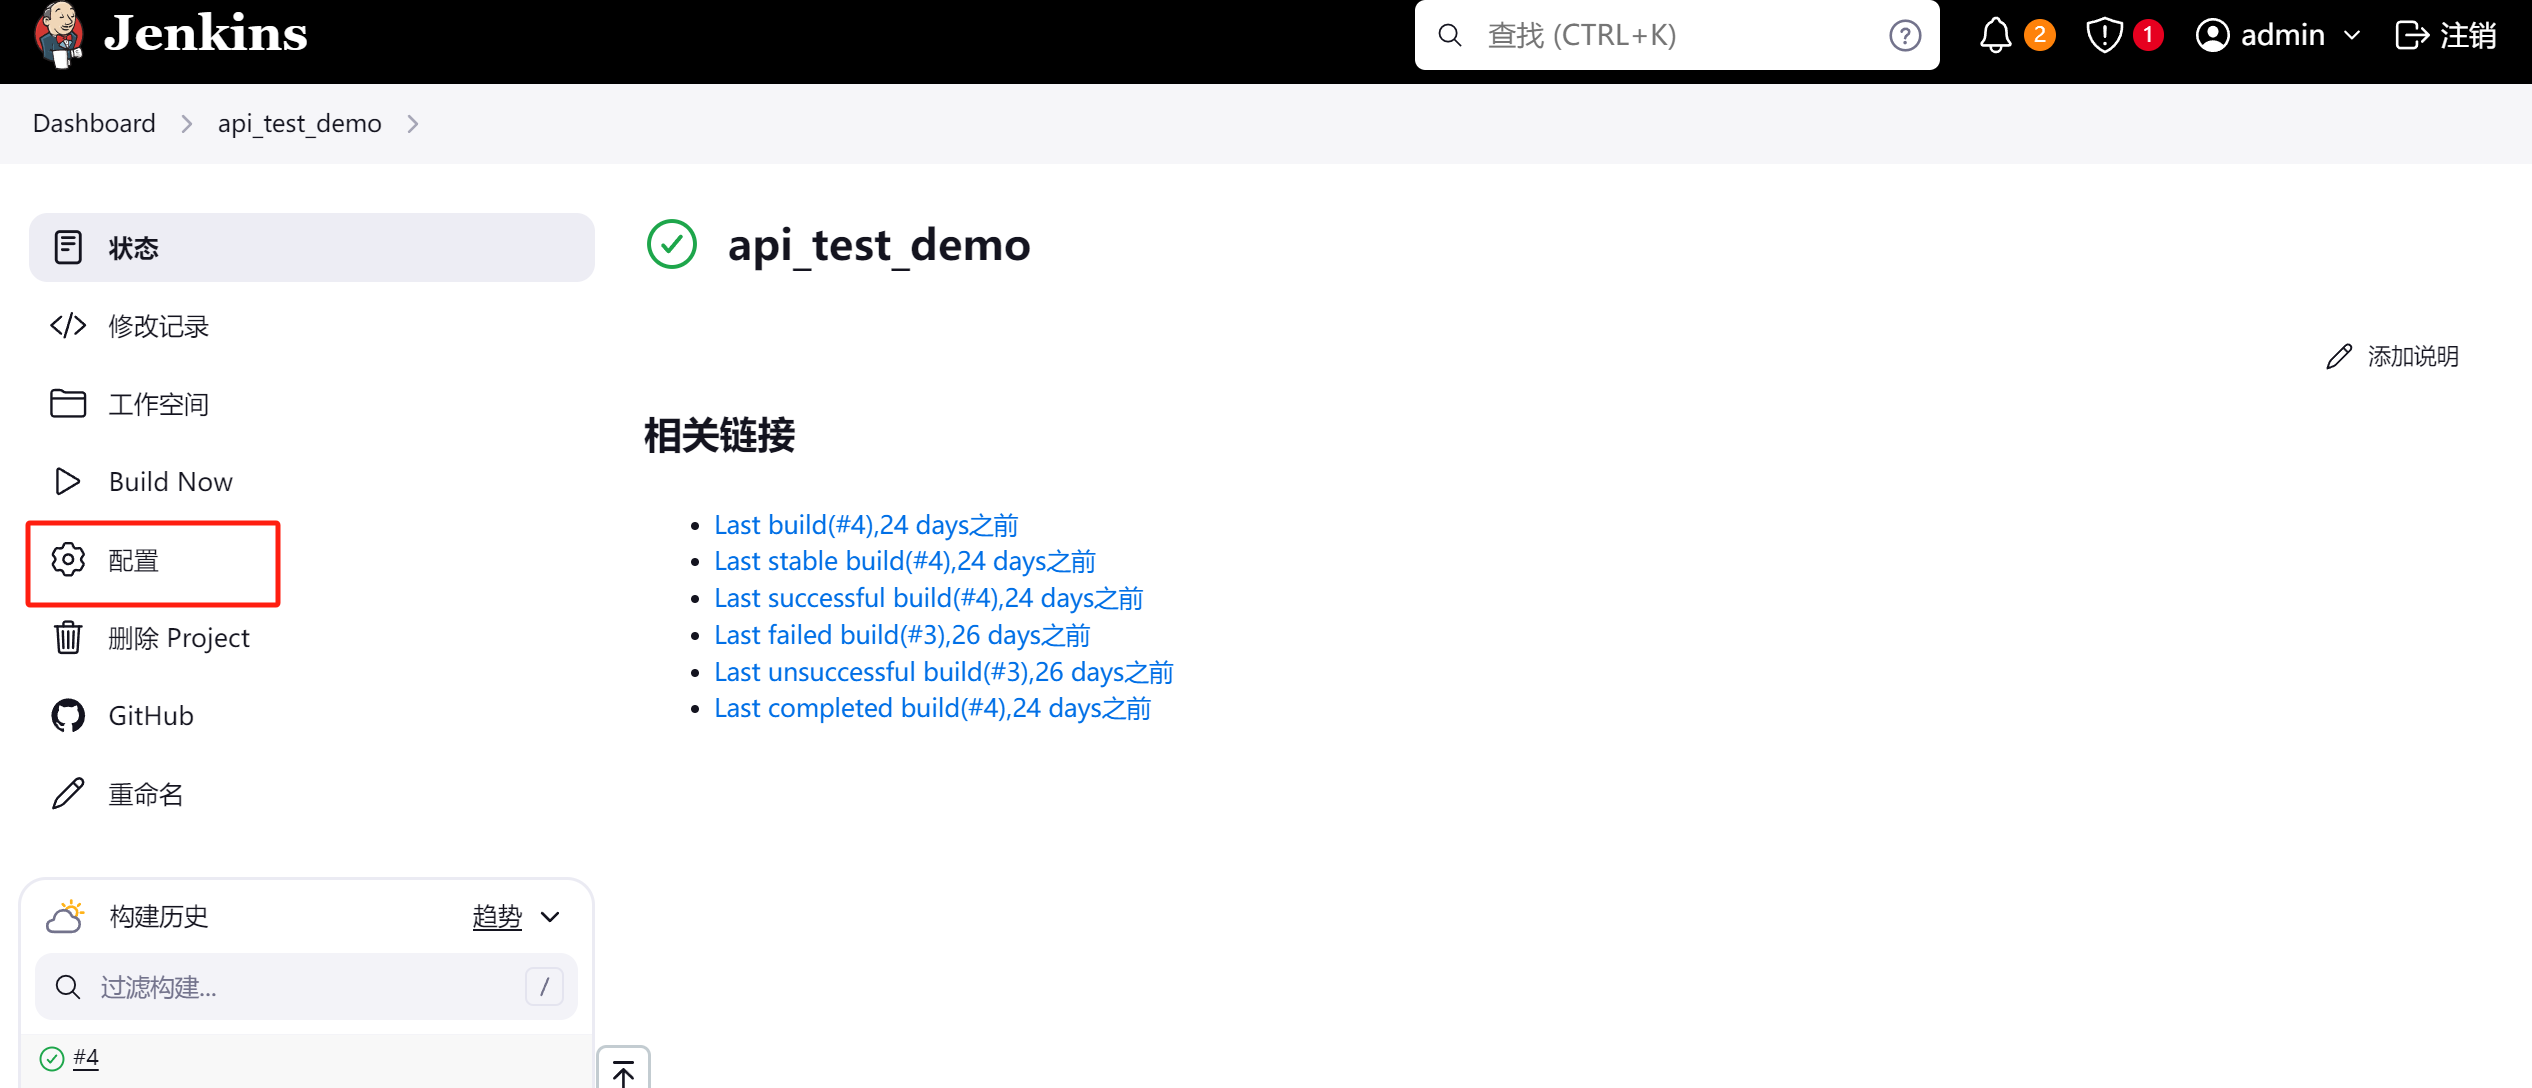Open the 趋势 trend link

[497, 917]
